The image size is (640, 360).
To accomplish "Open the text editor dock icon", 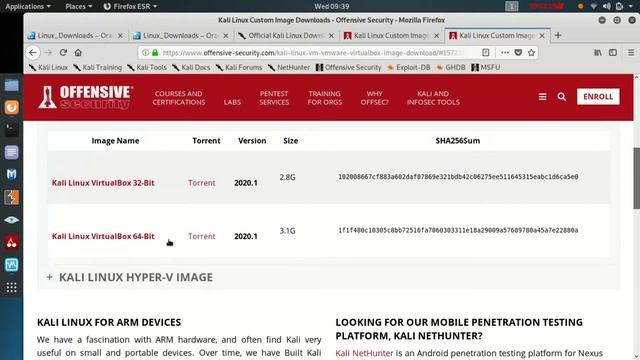I will pyautogui.click(x=11, y=152).
